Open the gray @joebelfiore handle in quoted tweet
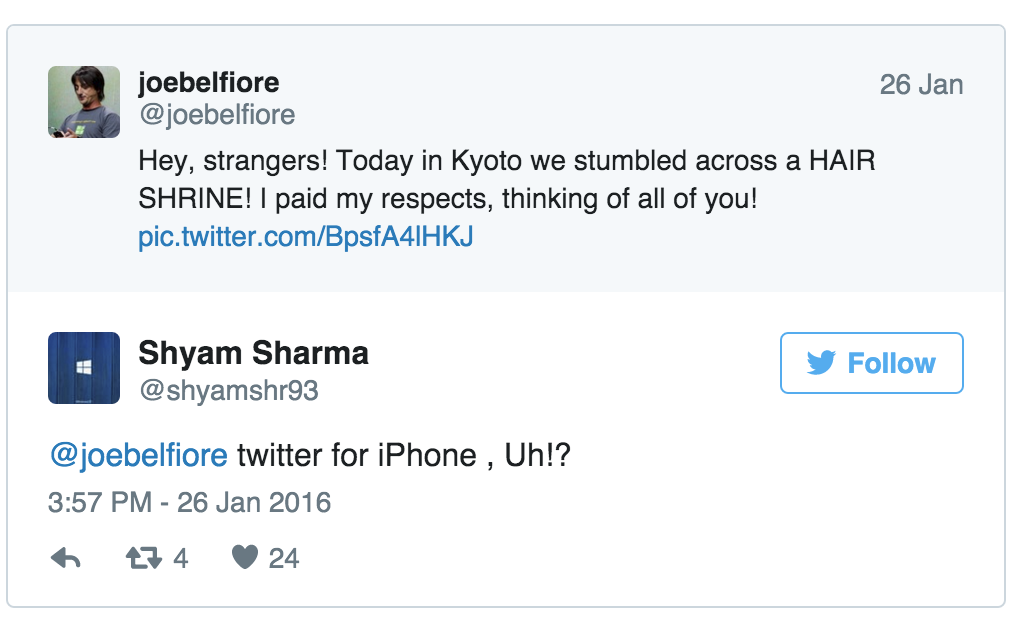This screenshot has height=624, width=1022. point(217,115)
